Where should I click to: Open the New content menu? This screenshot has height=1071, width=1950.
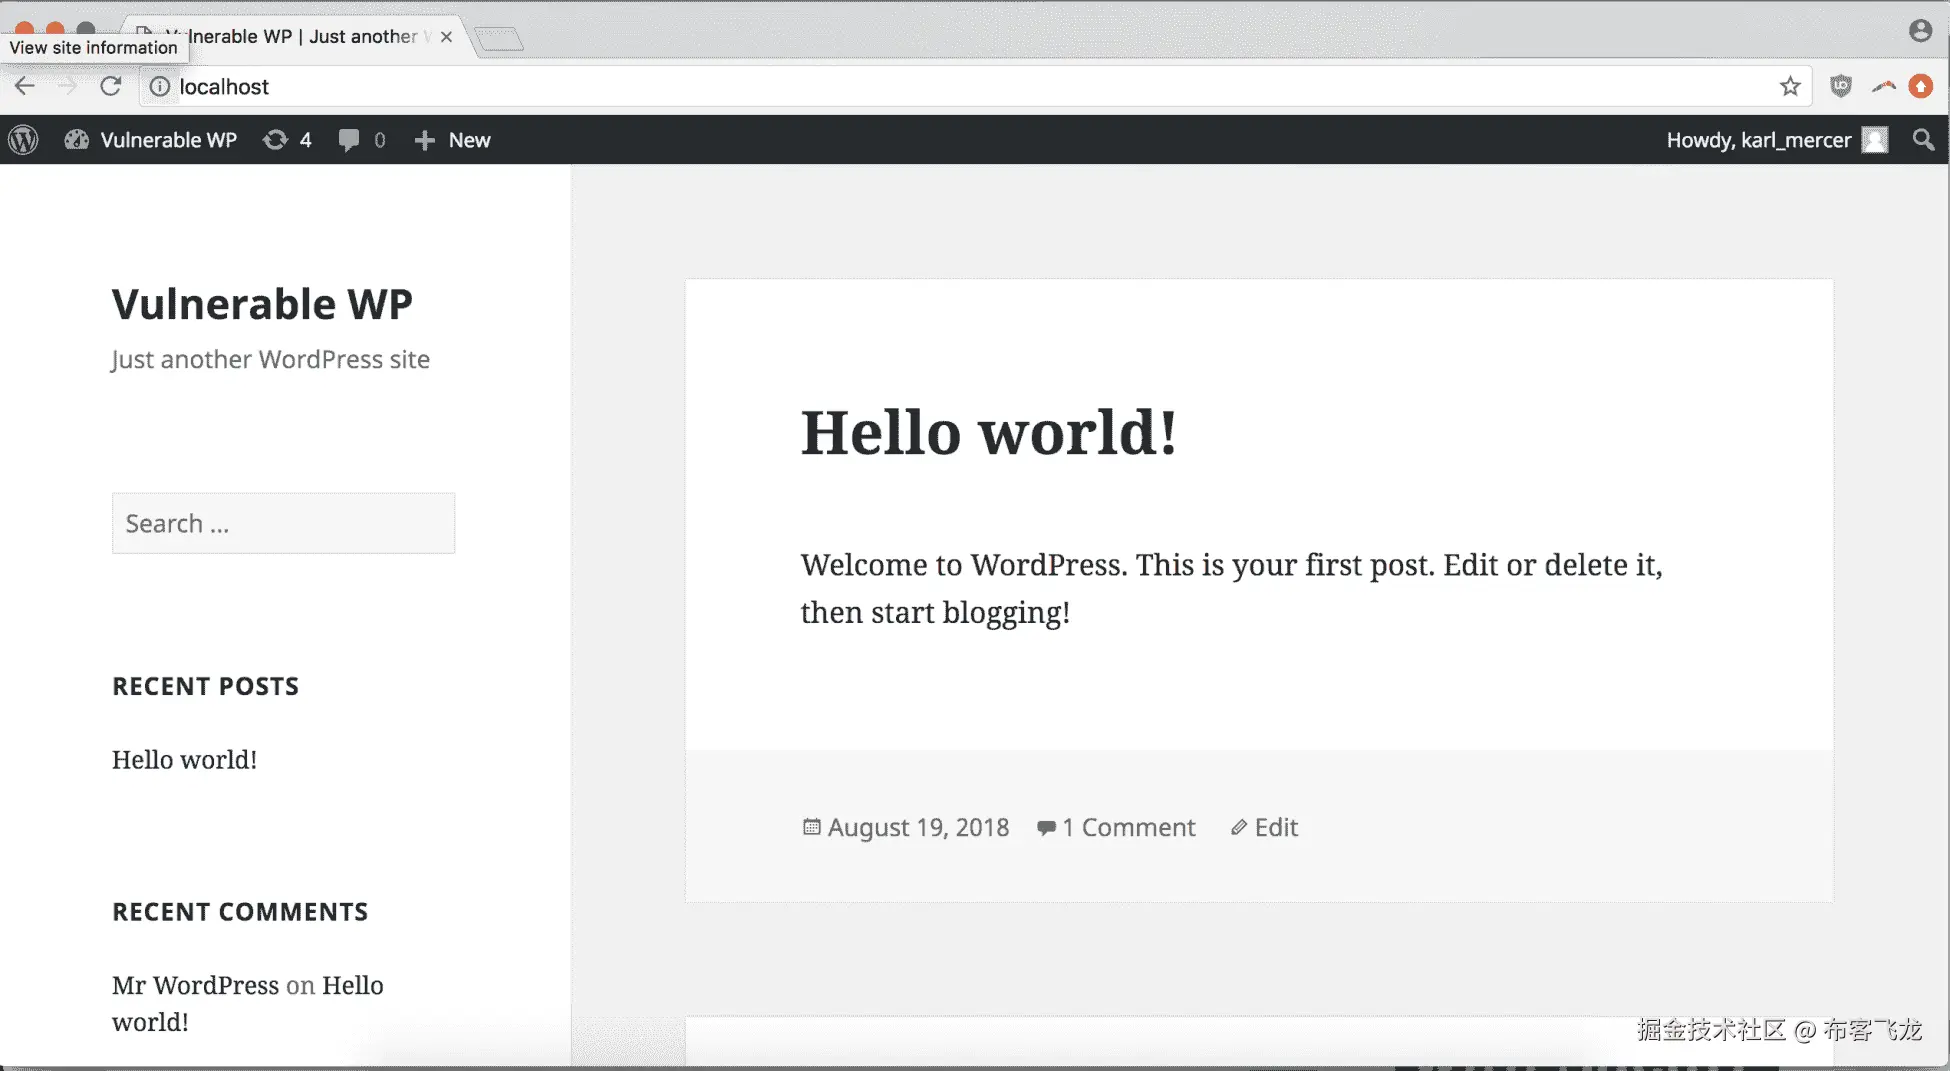[x=452, y=140]
